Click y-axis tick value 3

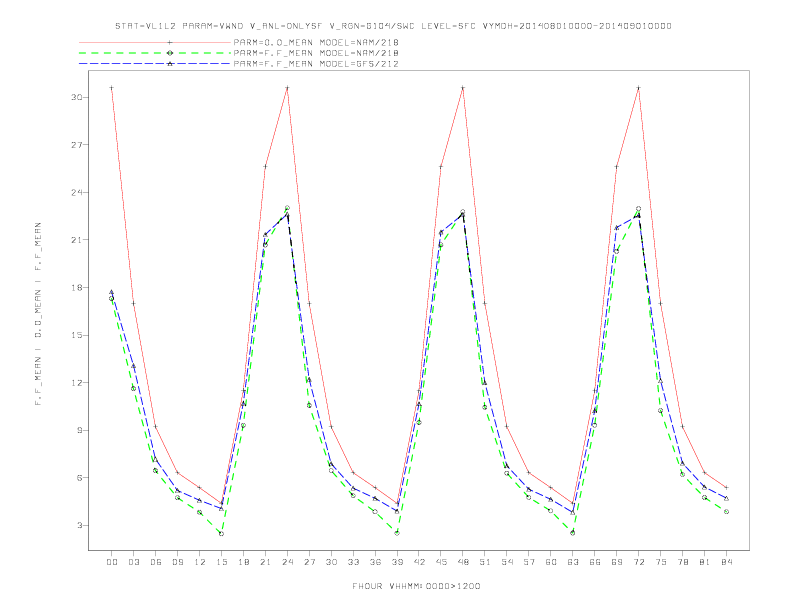coord(80,525)
